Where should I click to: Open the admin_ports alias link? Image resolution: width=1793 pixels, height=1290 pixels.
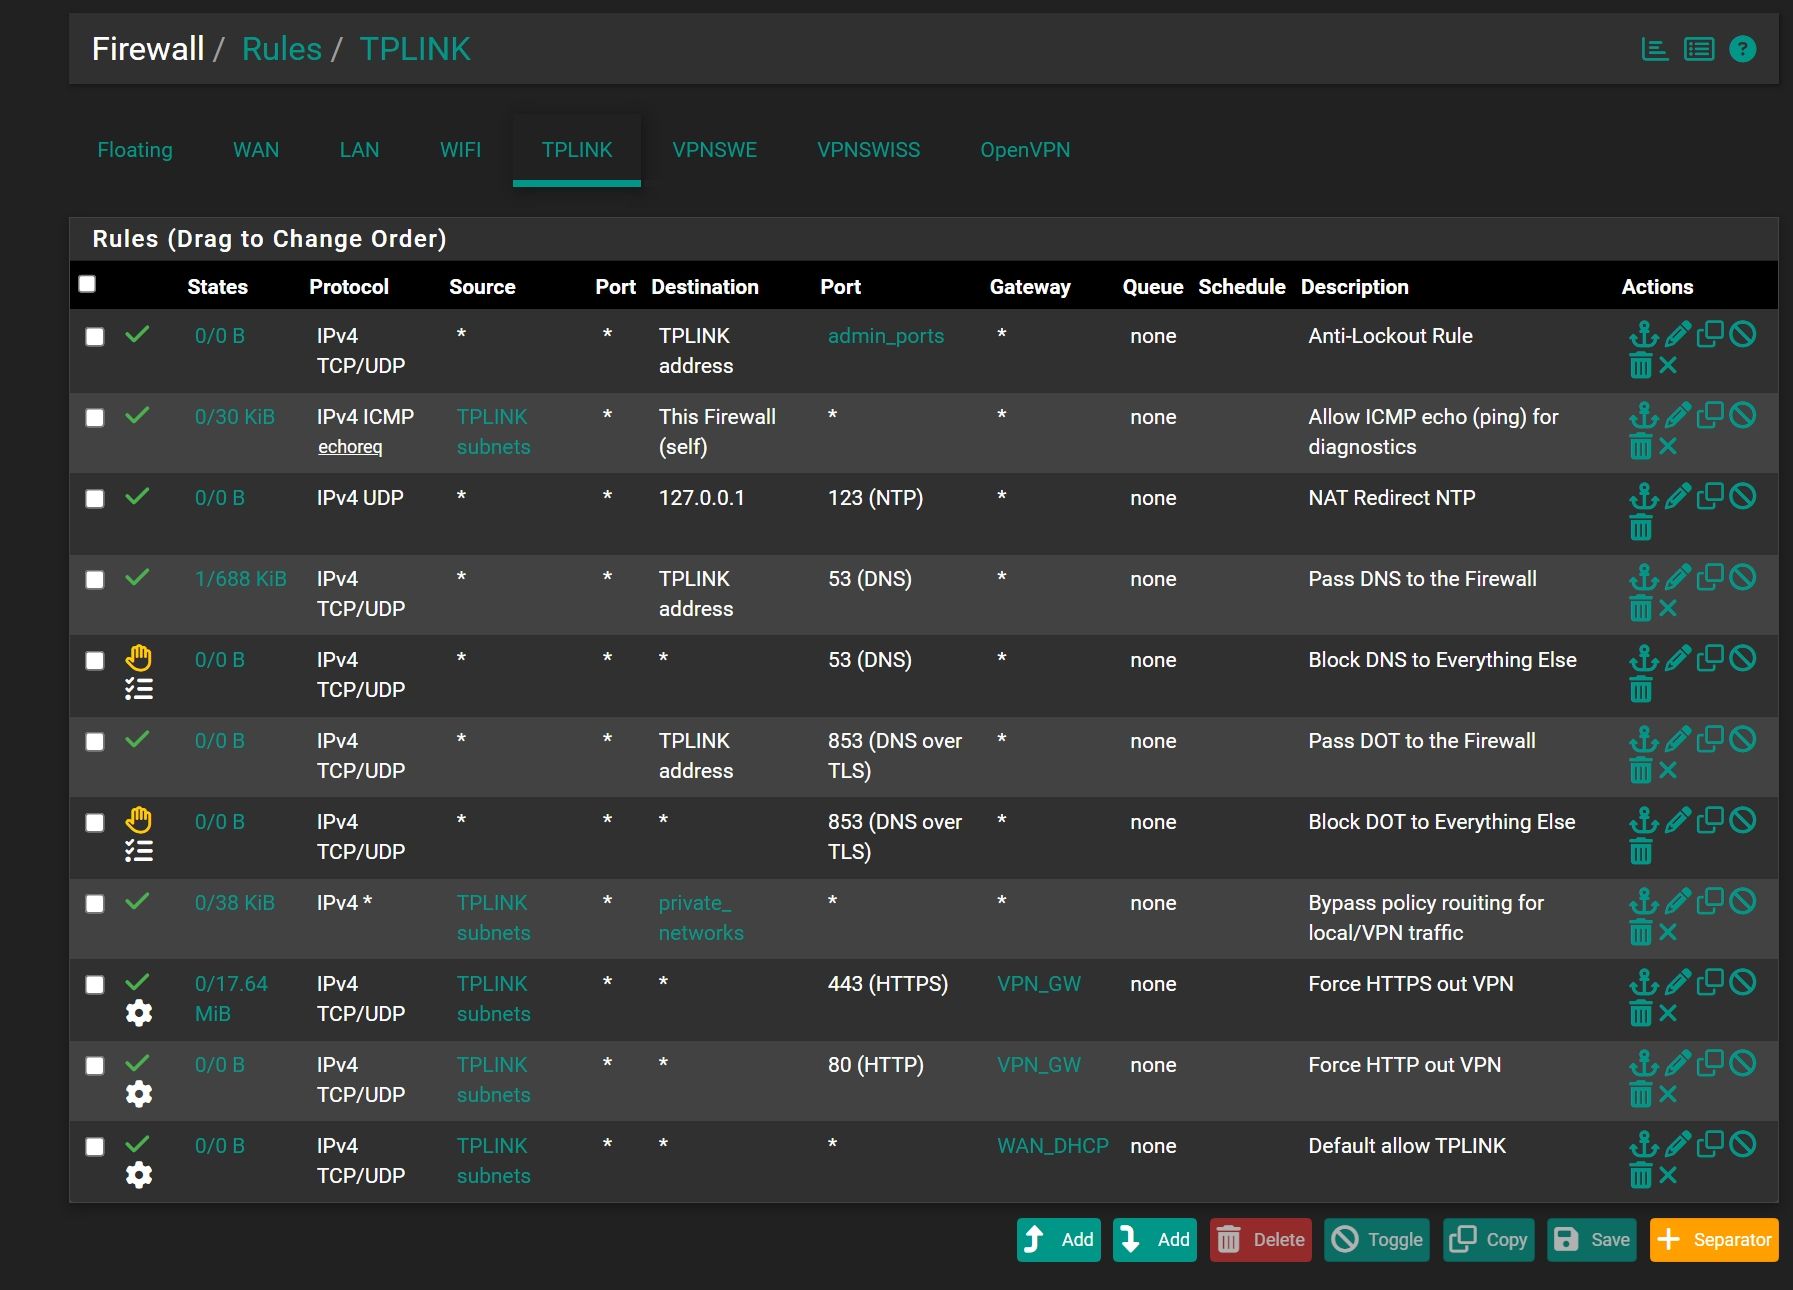[886, 336]
